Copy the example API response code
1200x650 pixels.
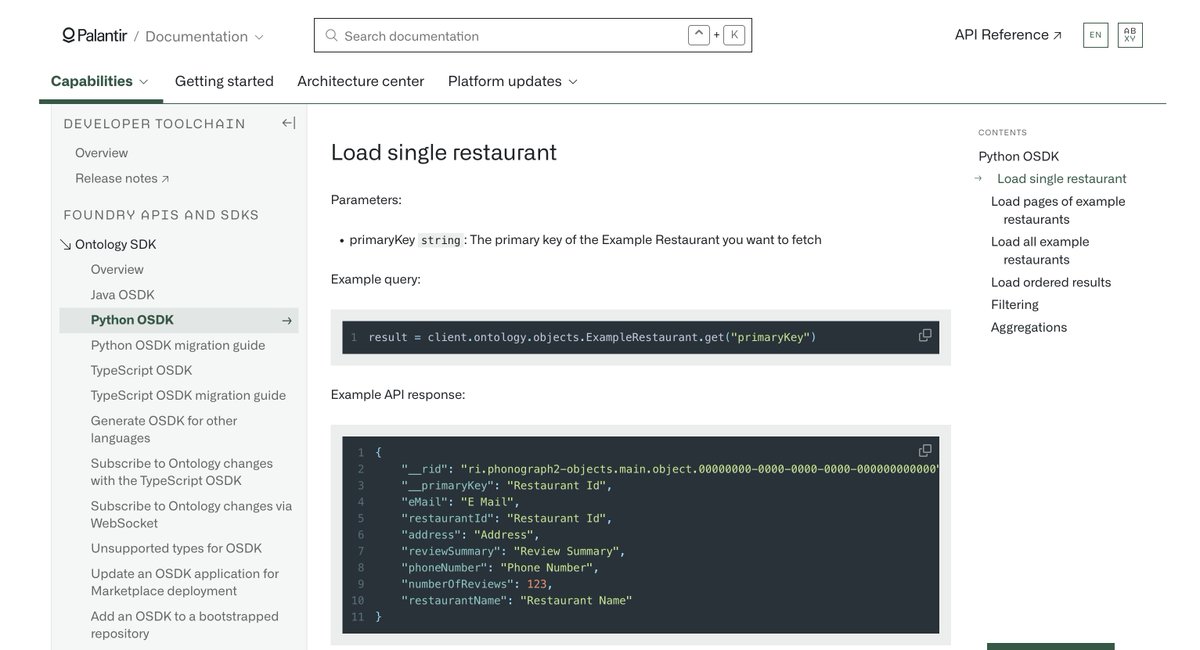click(x=925, y=451)
